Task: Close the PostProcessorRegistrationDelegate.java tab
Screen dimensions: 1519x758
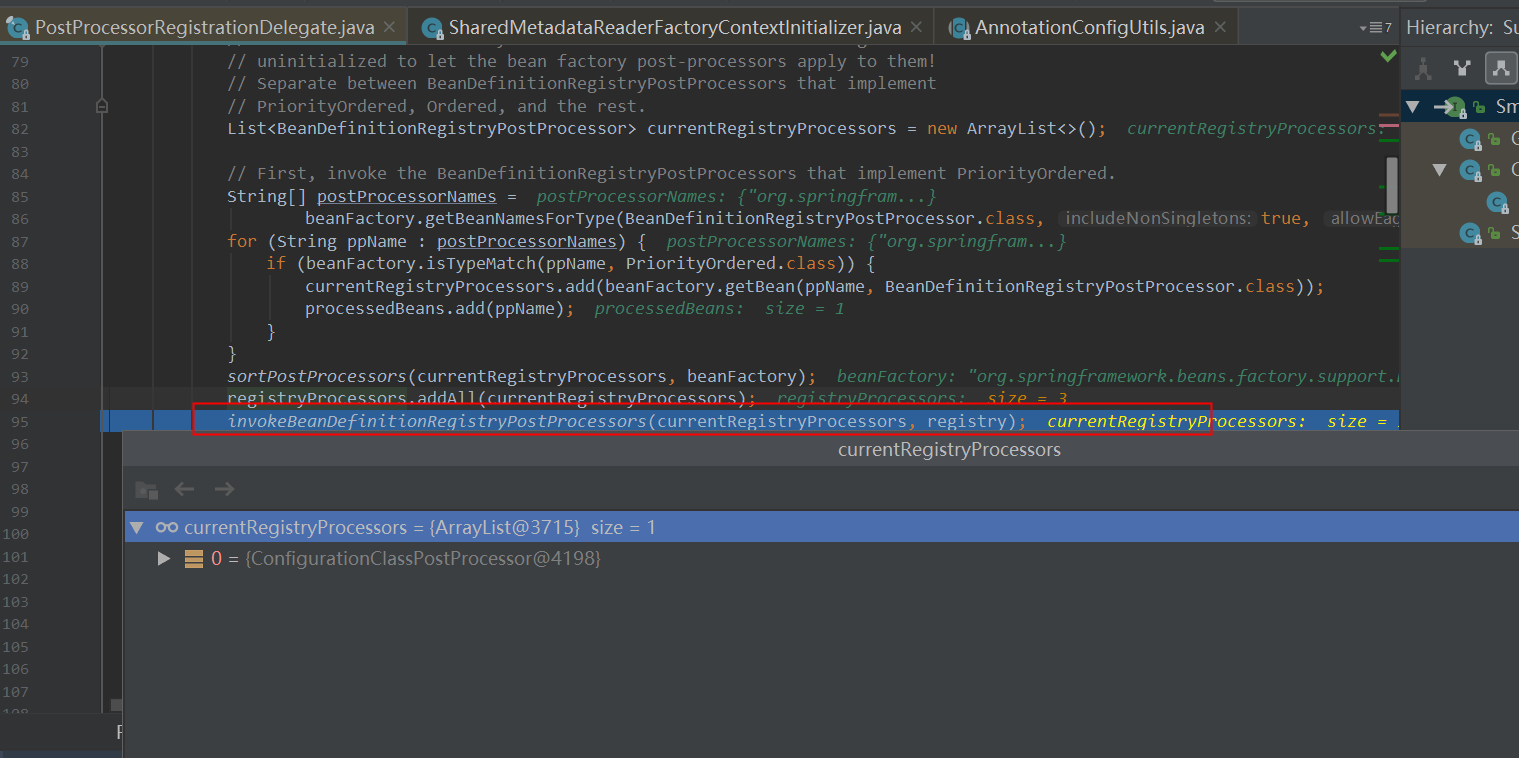Action: click(x=391, y=27)
